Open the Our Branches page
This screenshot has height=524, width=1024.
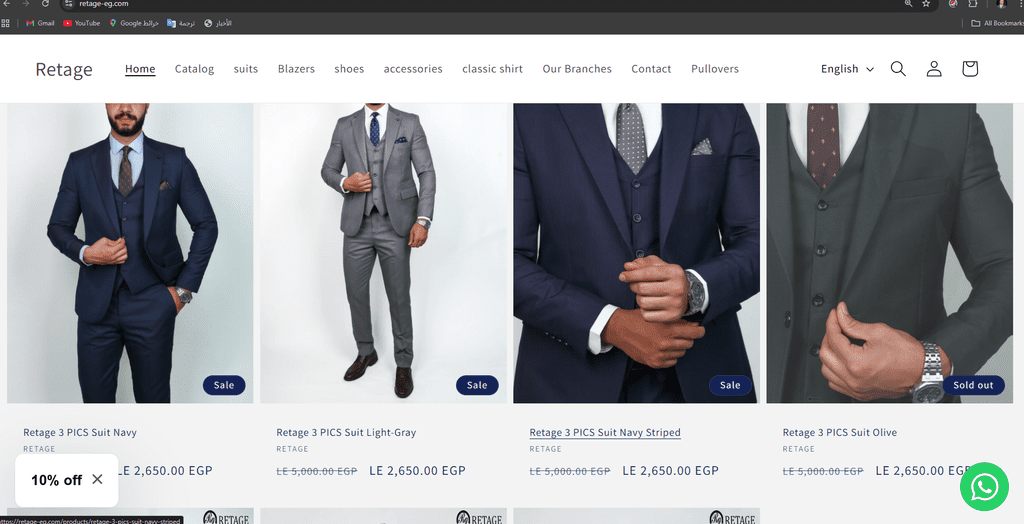click(x=577, y=69)
